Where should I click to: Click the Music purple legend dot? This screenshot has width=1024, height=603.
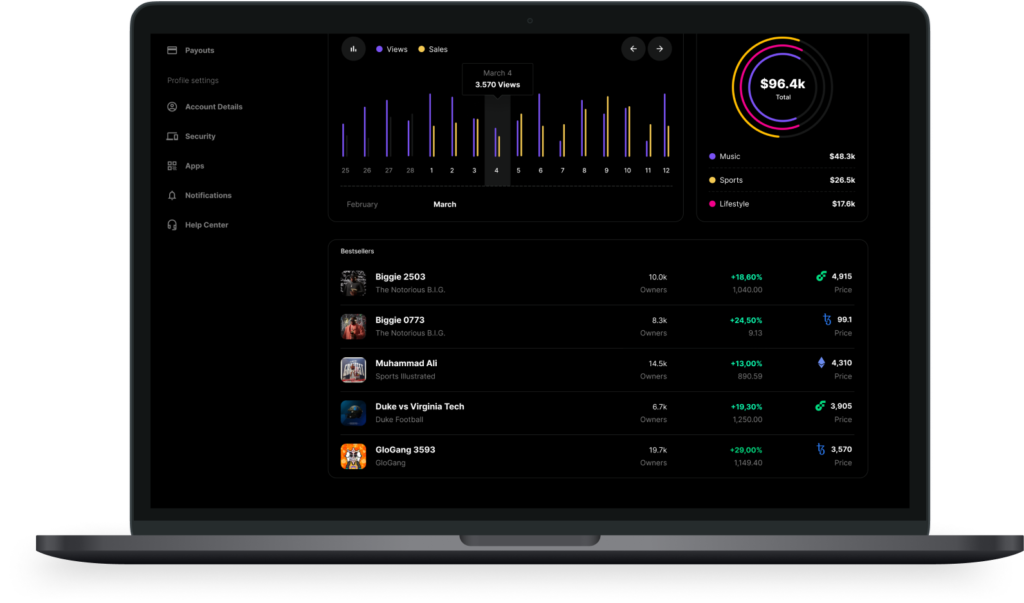tap(712, 157)
